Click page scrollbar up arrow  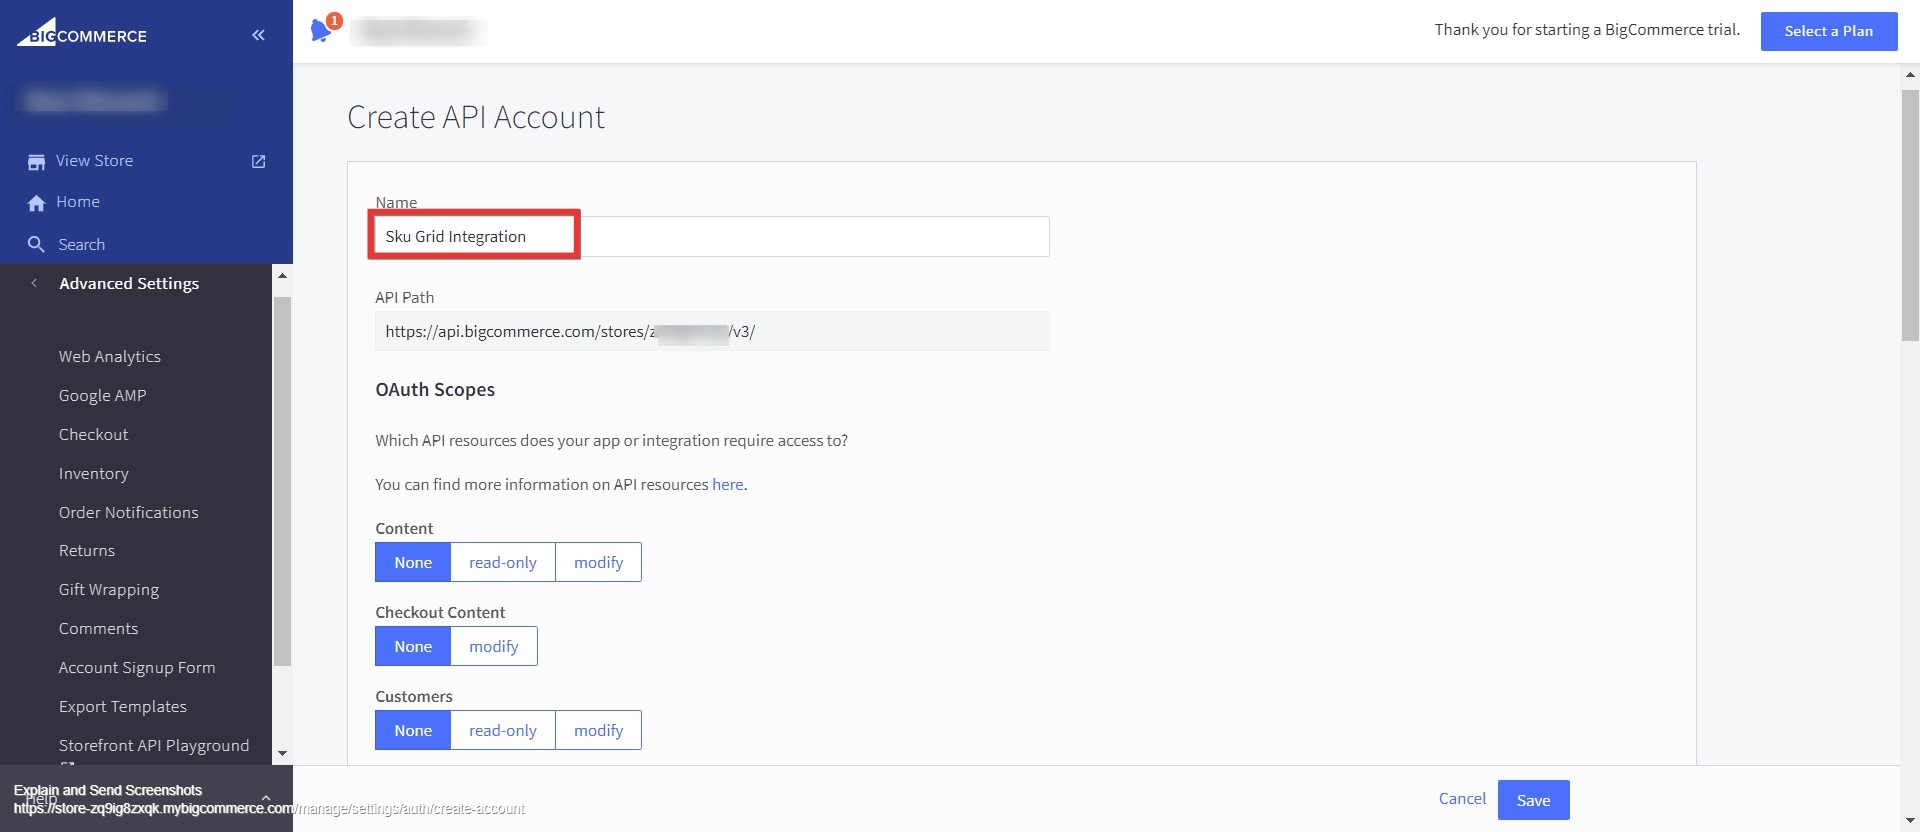pyautogui.click(x=1910, y=75)
